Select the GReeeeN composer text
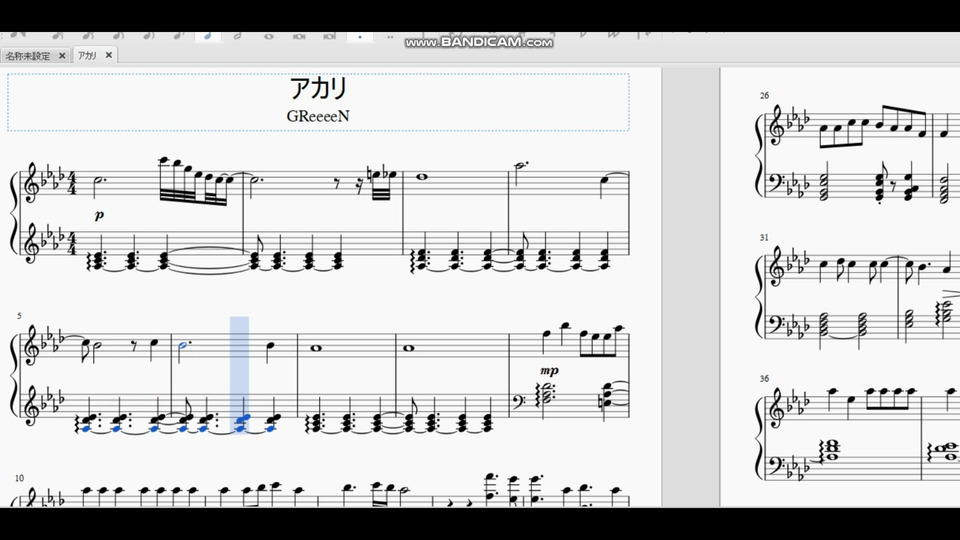This screenshot has height=540, width=960. tap(318, 116)
